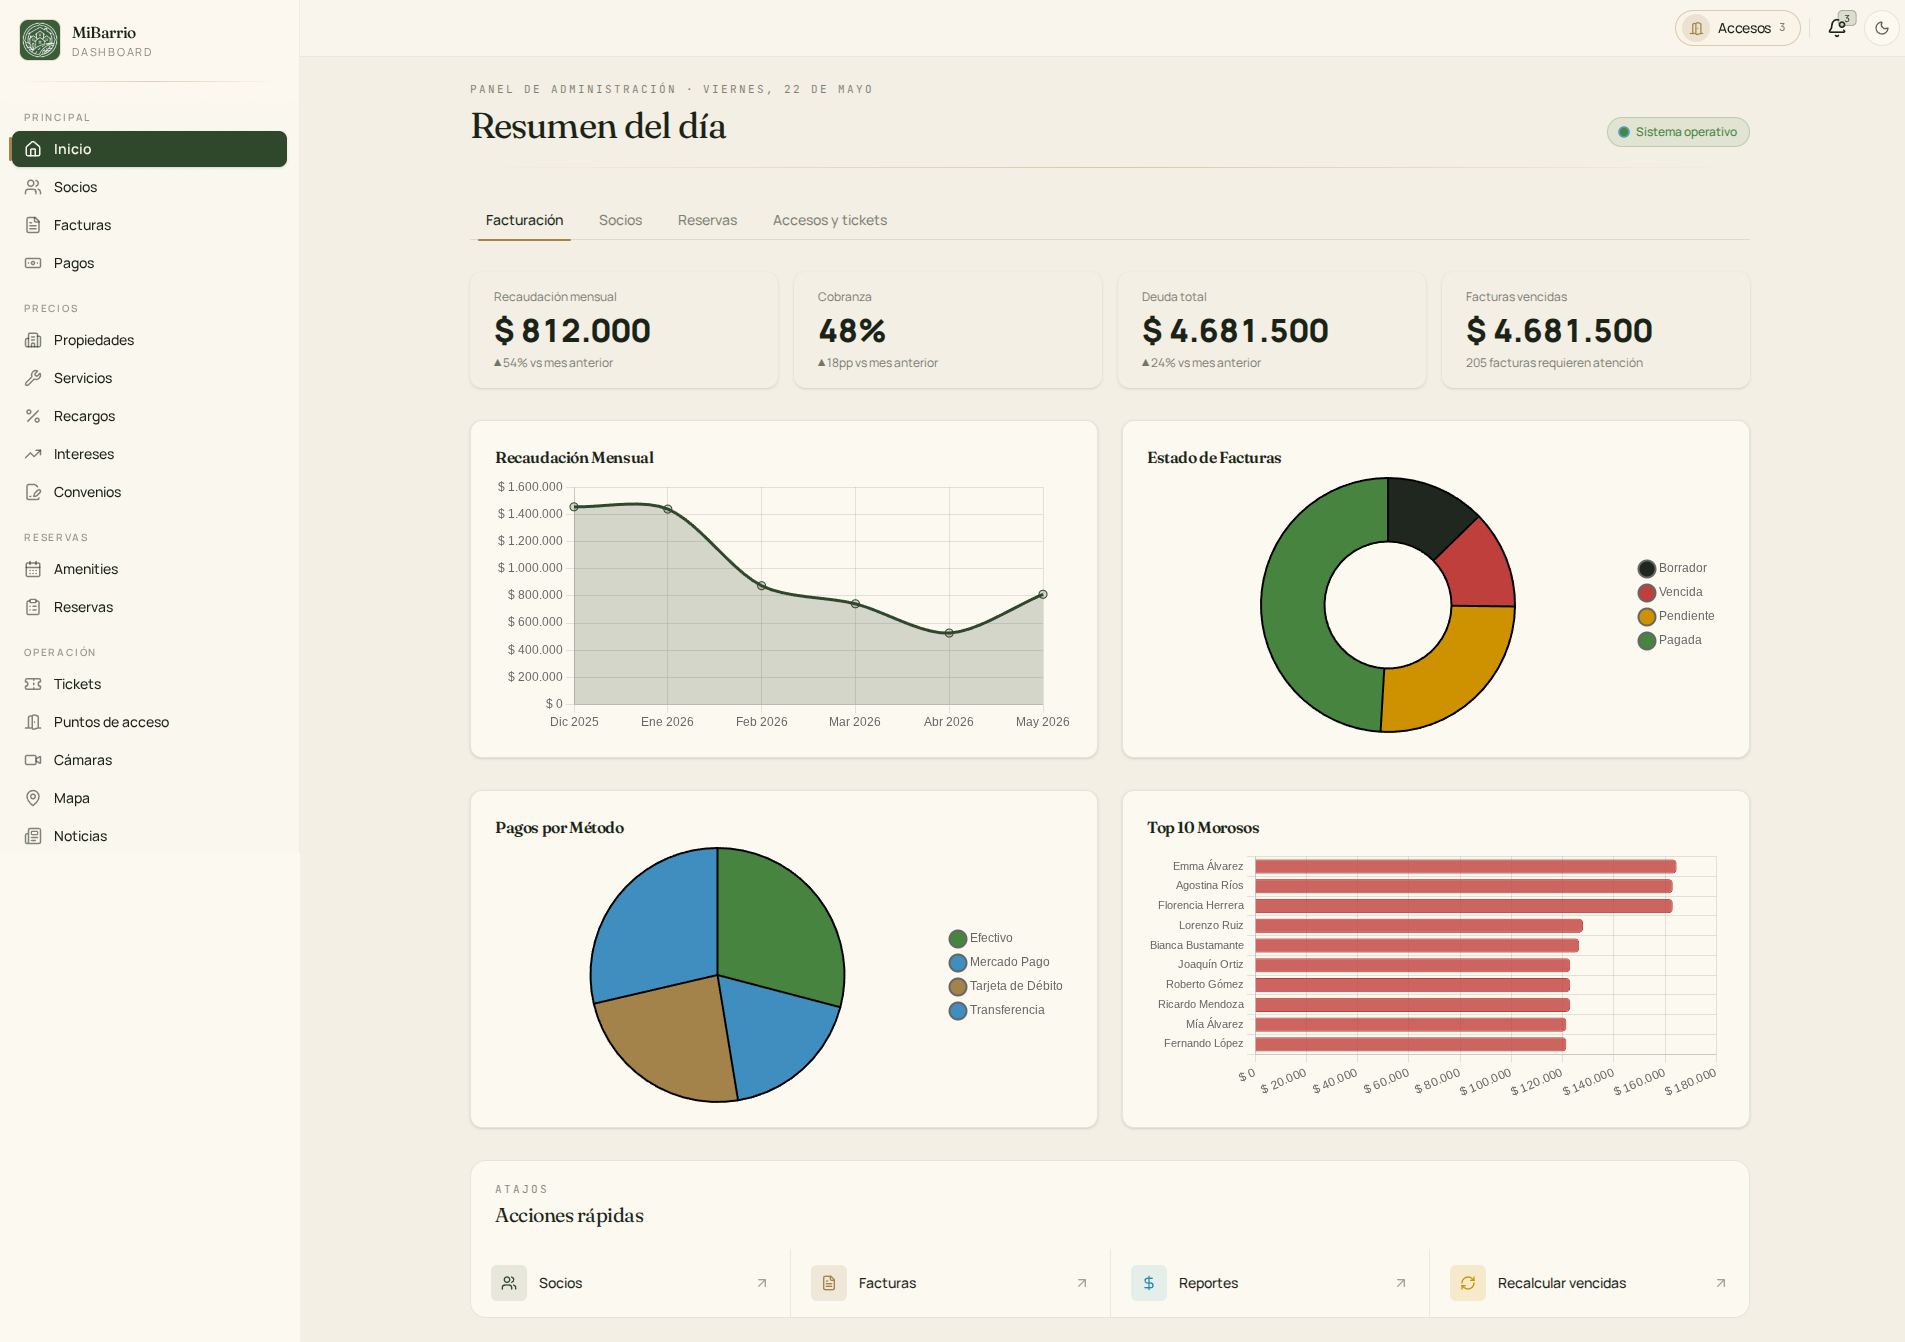The height and width of the screenshot is (1342, 1905).
Task: Toggle Pendiente legend item
Action: (x=1676, y=616)
